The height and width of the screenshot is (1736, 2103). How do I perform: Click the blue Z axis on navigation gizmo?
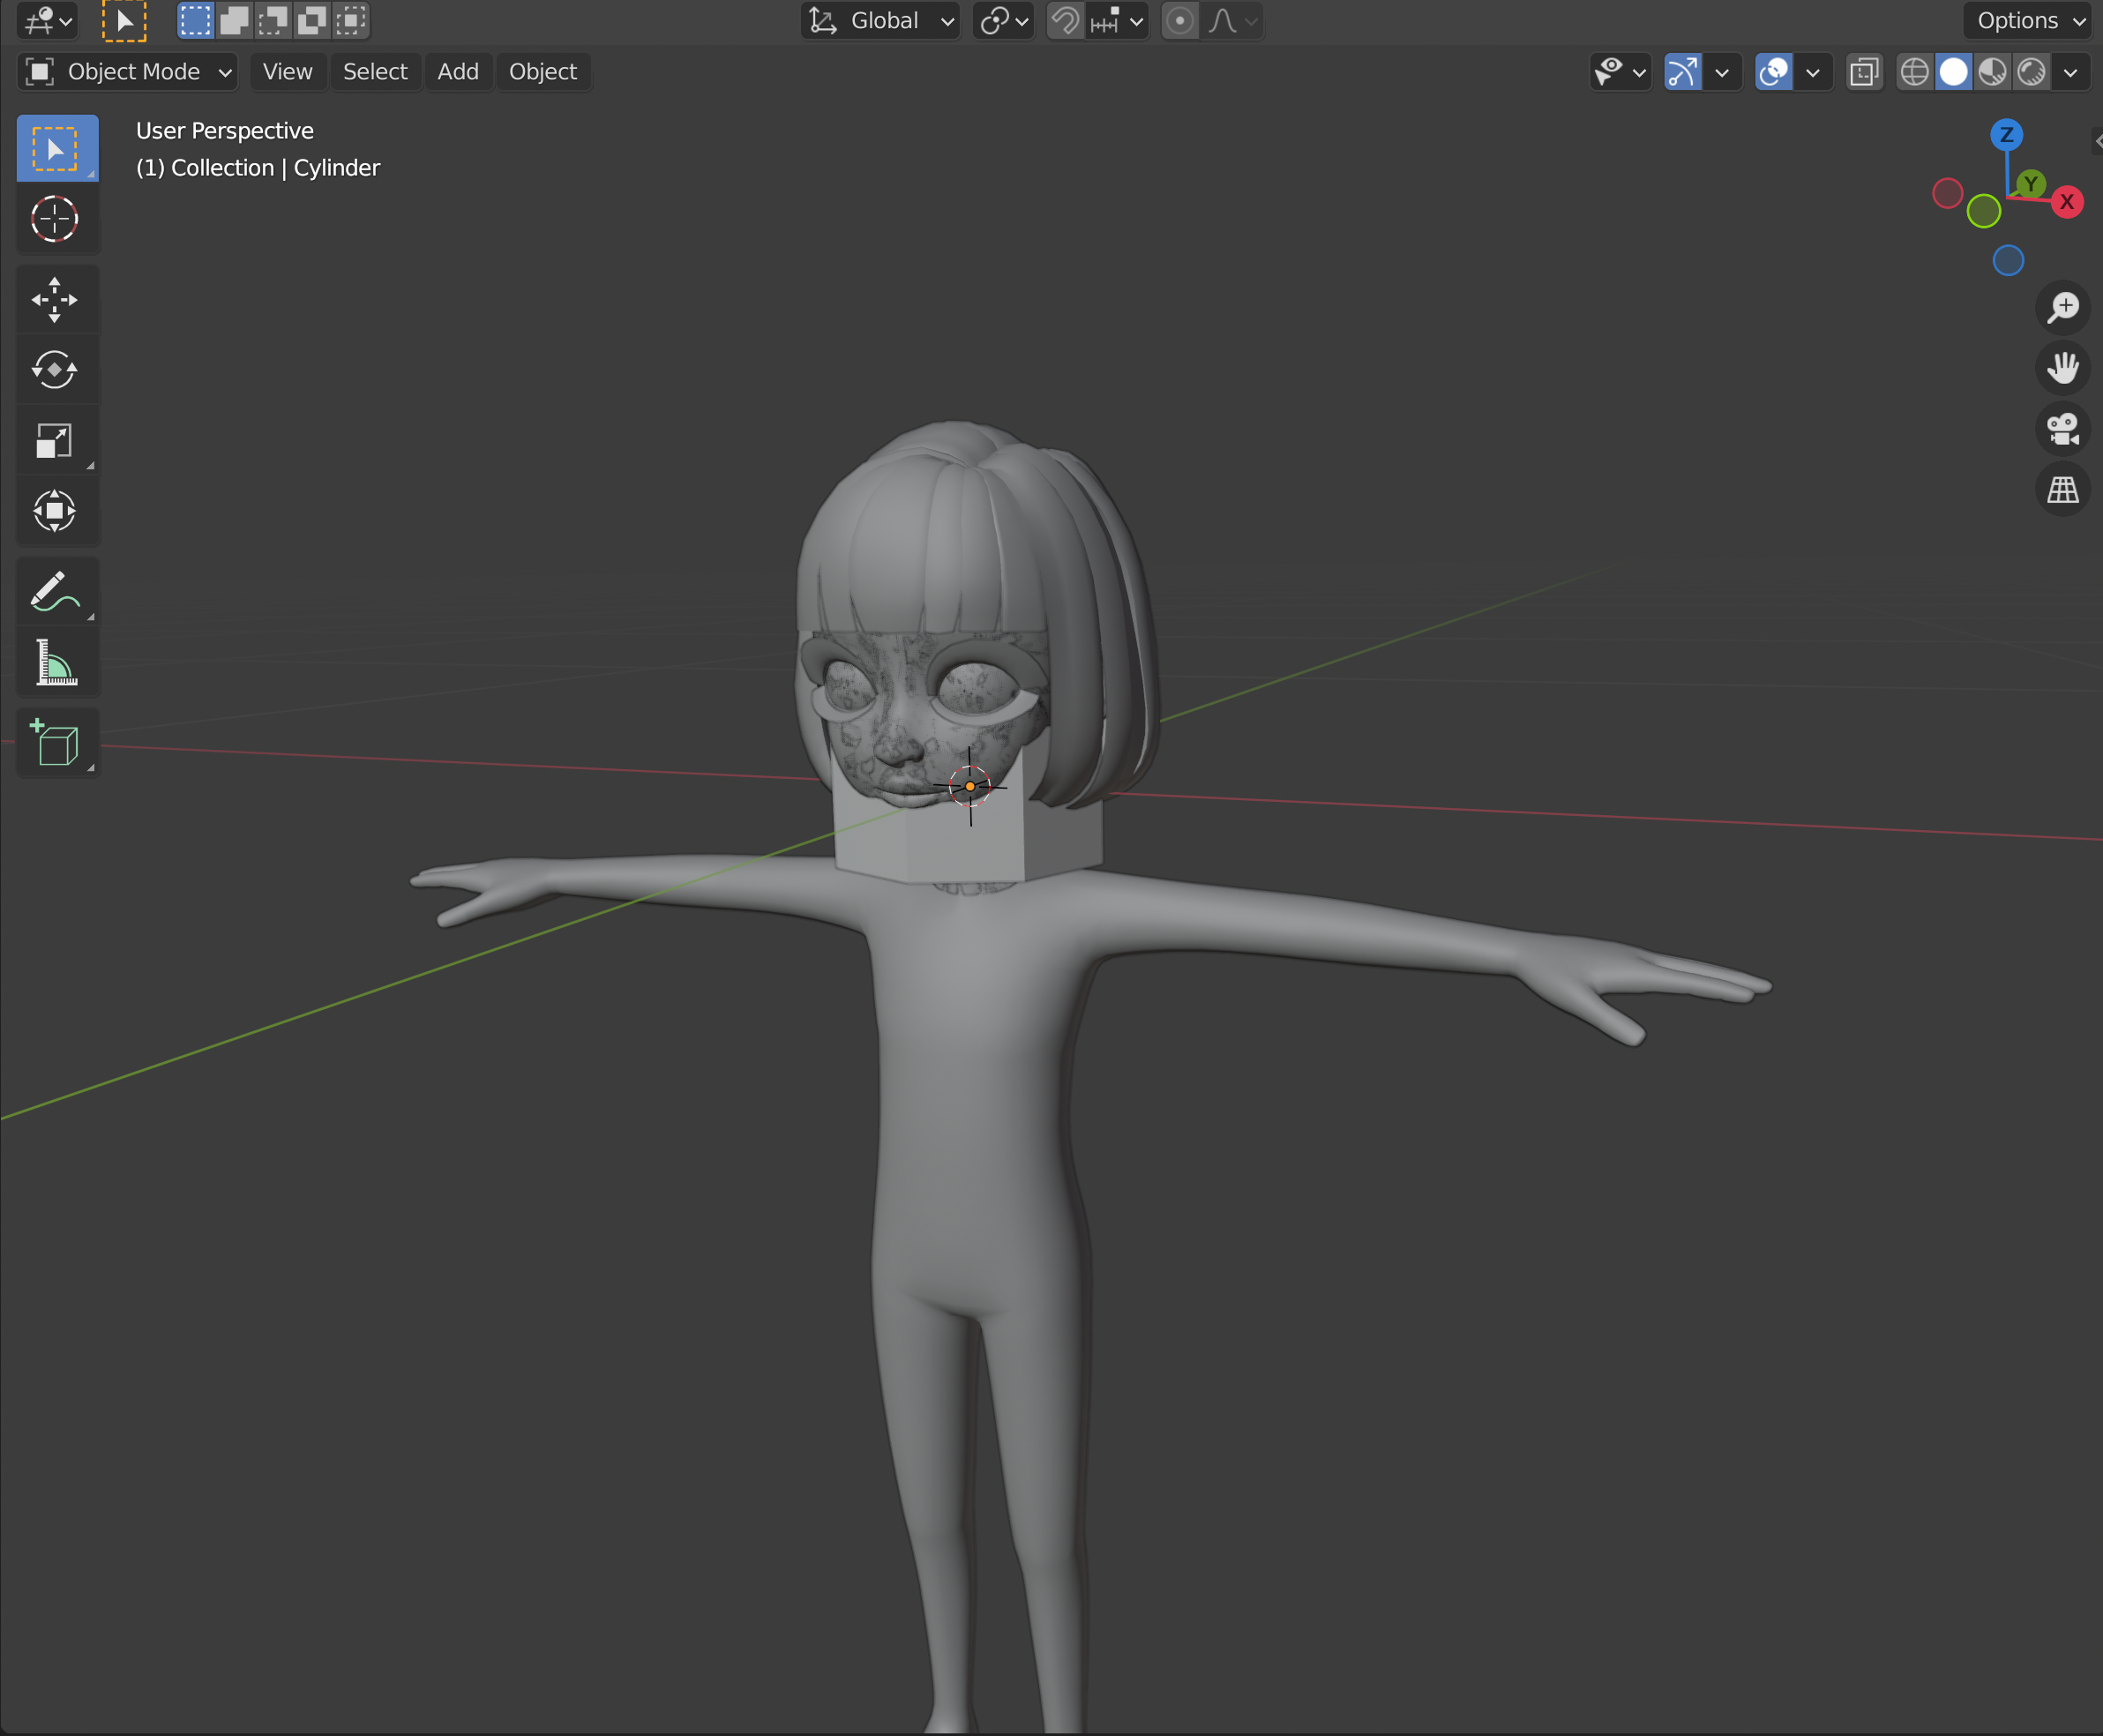2006,135
